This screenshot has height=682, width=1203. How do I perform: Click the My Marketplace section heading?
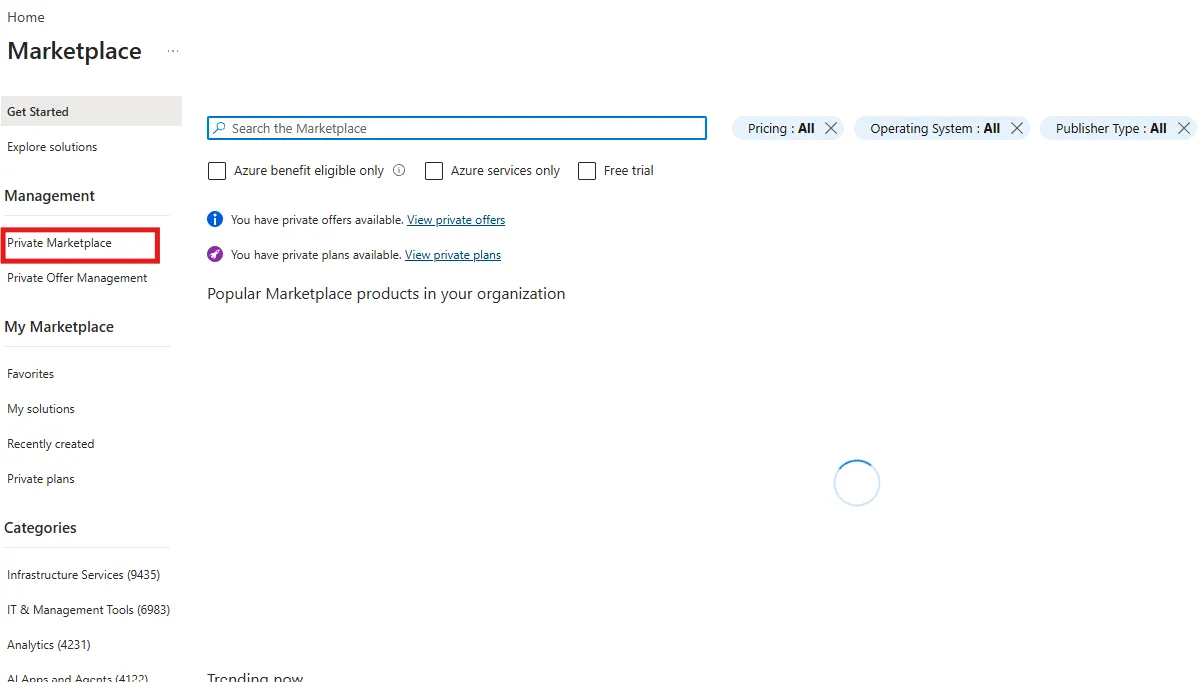59,327
